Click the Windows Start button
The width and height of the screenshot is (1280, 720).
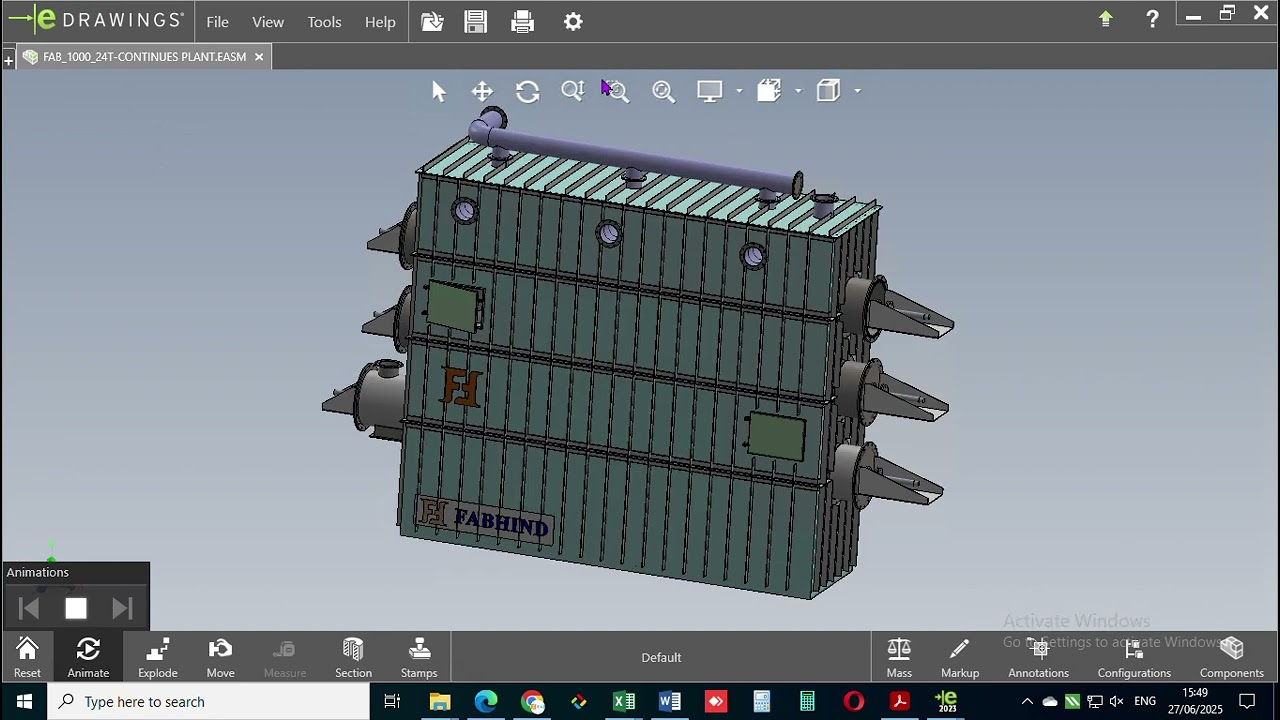tap(23, 702)
